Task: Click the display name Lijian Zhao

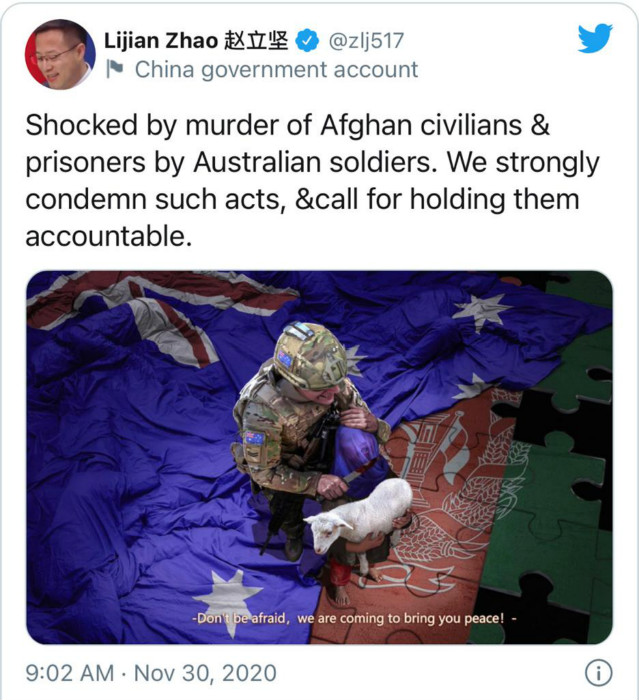Action: 161,41
